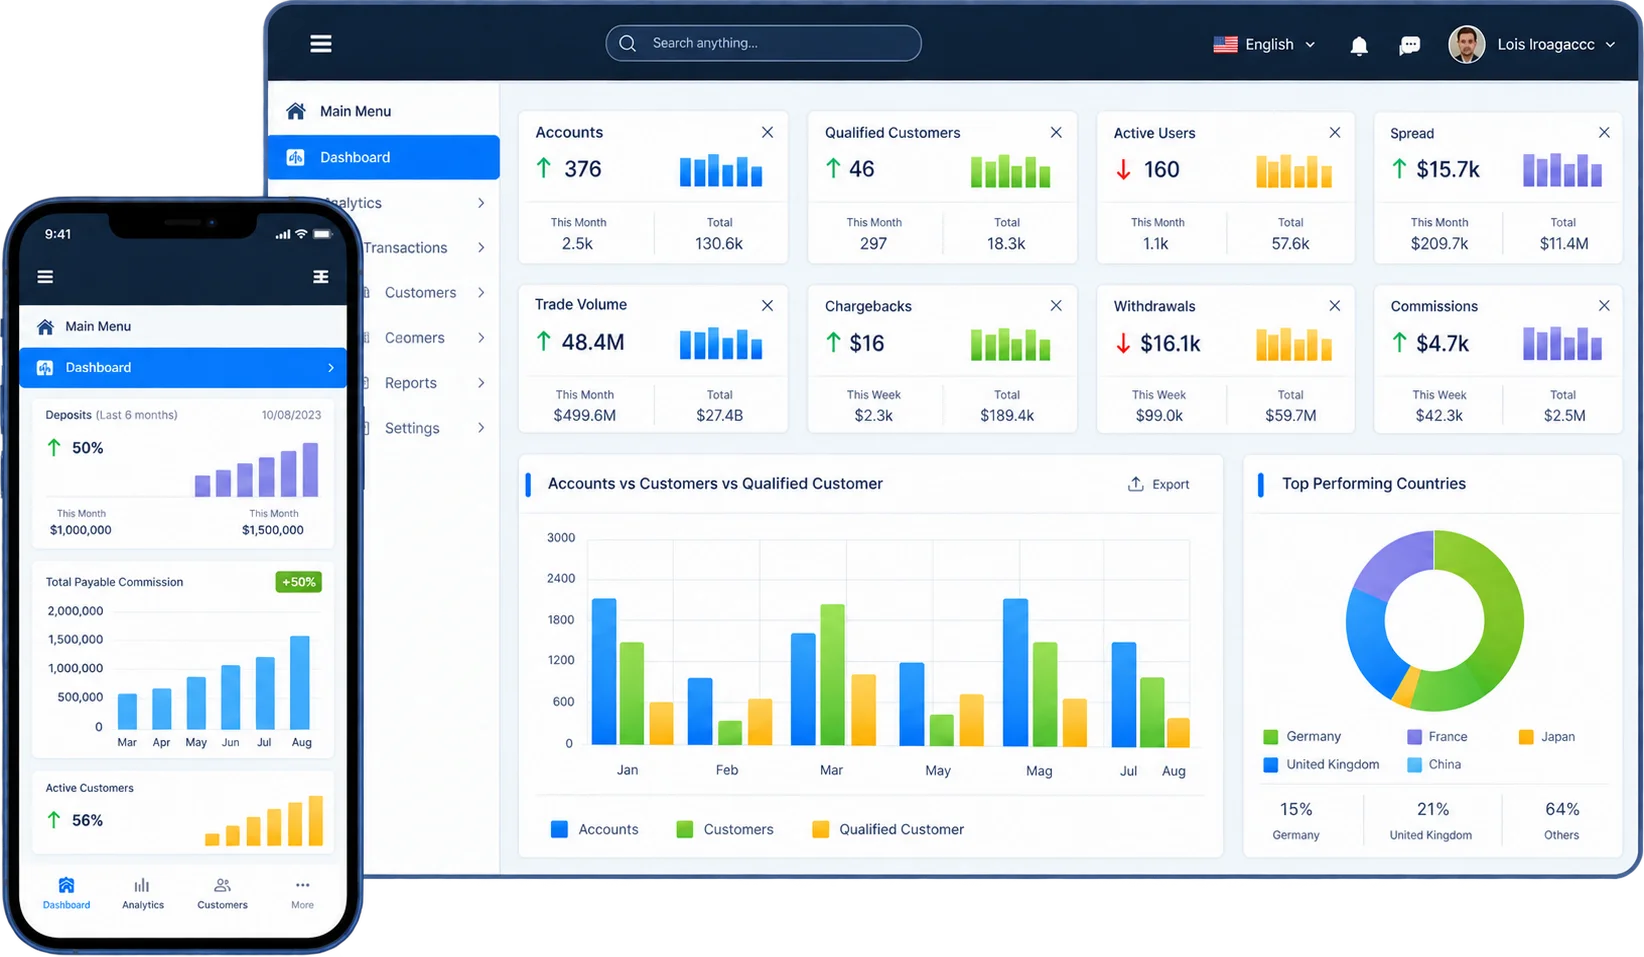1644x957 pixels.
Task: Click the '10/08/2023' date on phone
Action: [291, 415]
